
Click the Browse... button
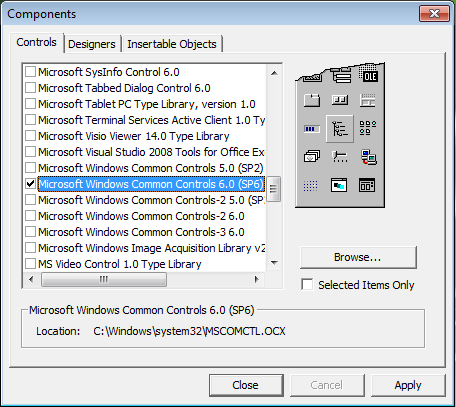coord(358,257)
